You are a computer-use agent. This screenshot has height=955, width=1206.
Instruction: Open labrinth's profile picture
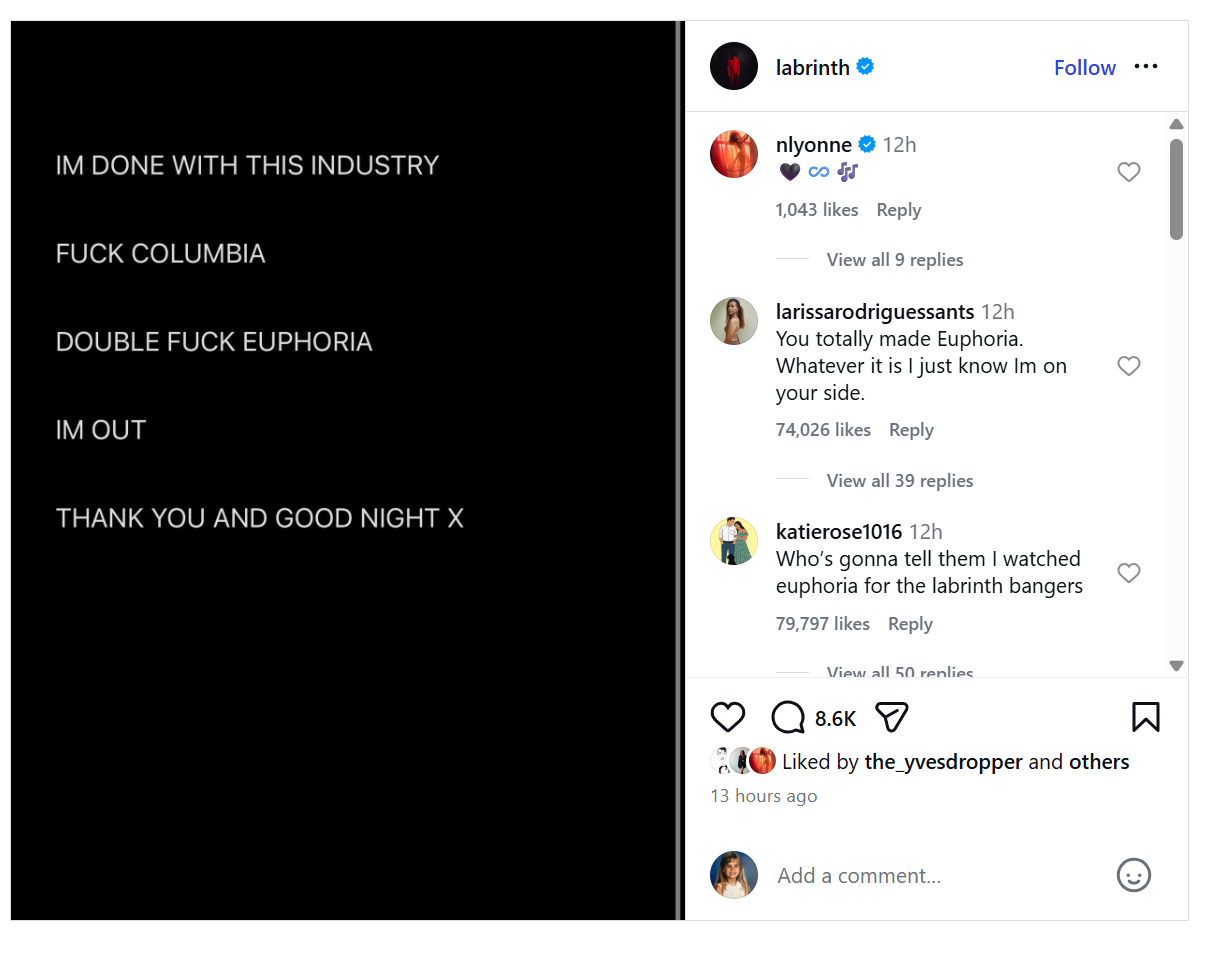click(x=734, y=67)
